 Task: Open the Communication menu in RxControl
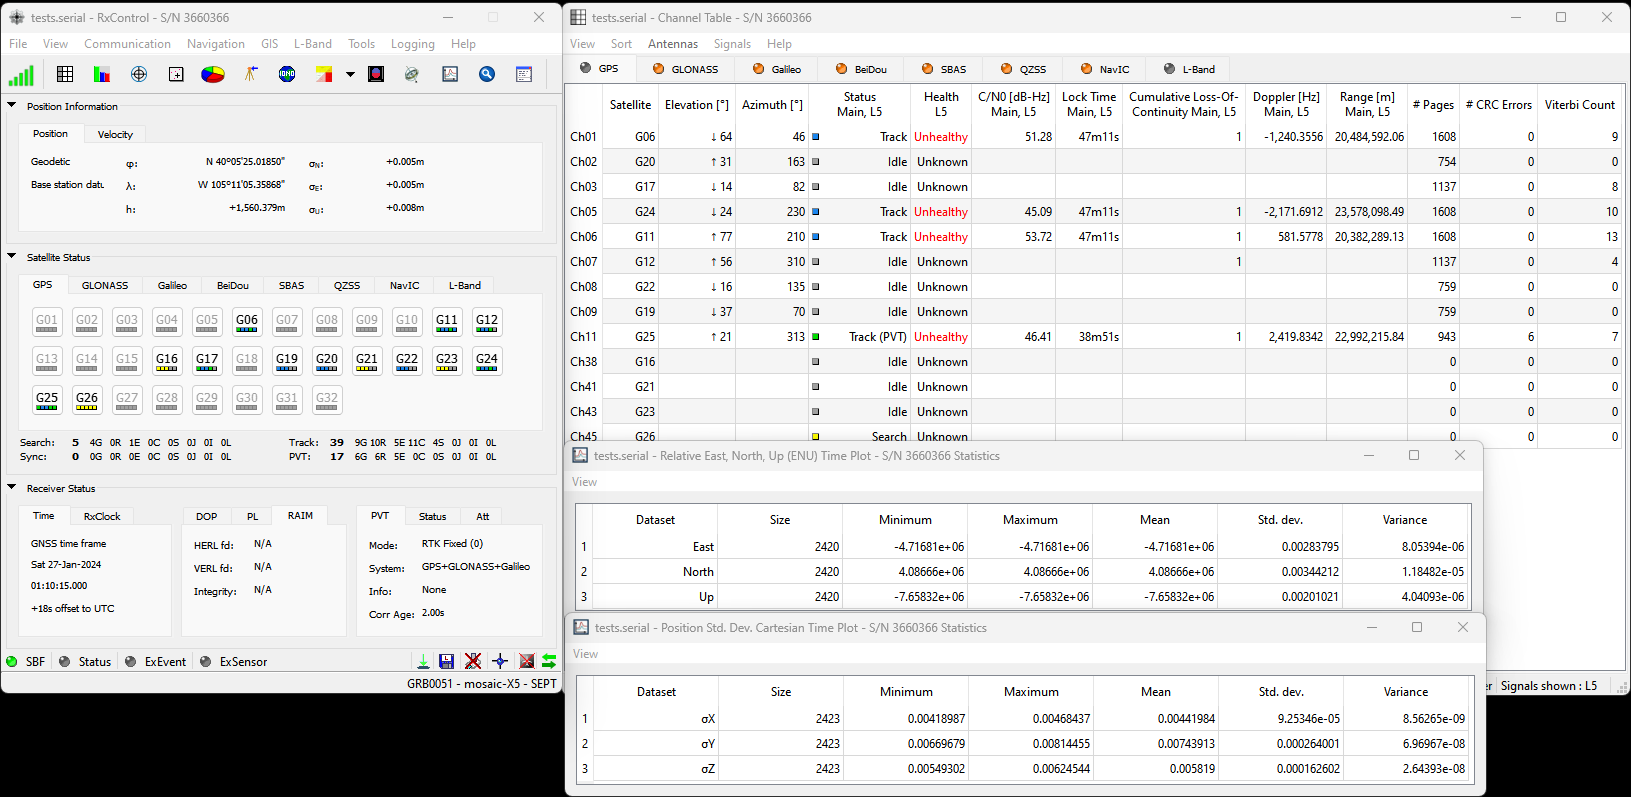(127, 44)
